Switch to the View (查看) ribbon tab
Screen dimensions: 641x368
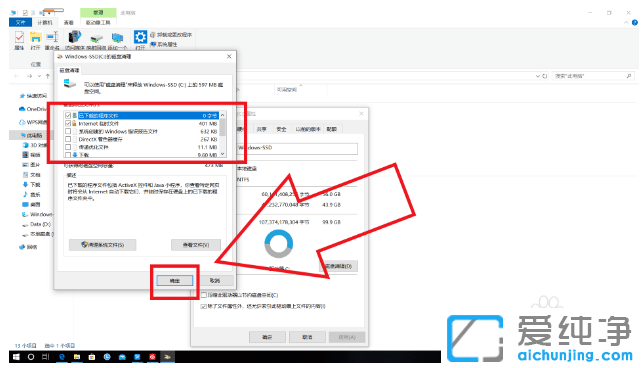click(68, 22)
